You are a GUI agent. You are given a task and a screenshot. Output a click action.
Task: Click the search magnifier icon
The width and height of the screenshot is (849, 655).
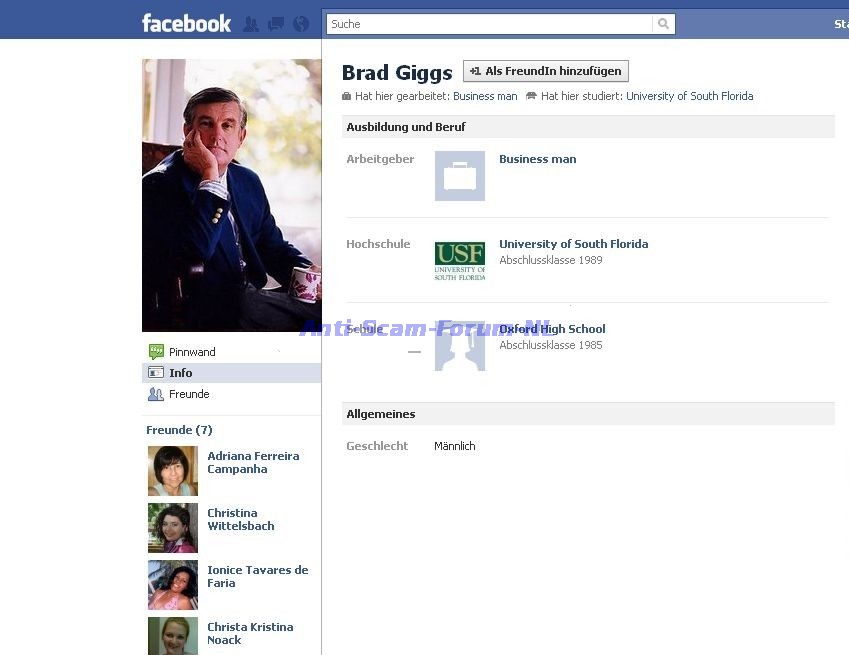663,24
